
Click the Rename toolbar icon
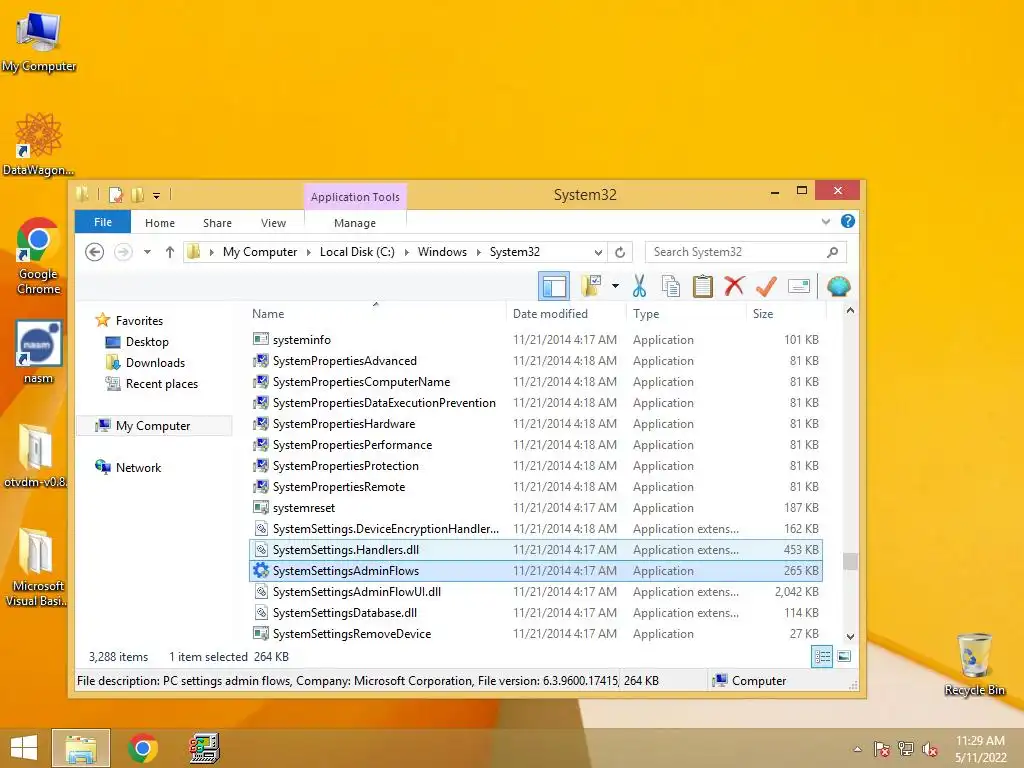pos(799,286)
